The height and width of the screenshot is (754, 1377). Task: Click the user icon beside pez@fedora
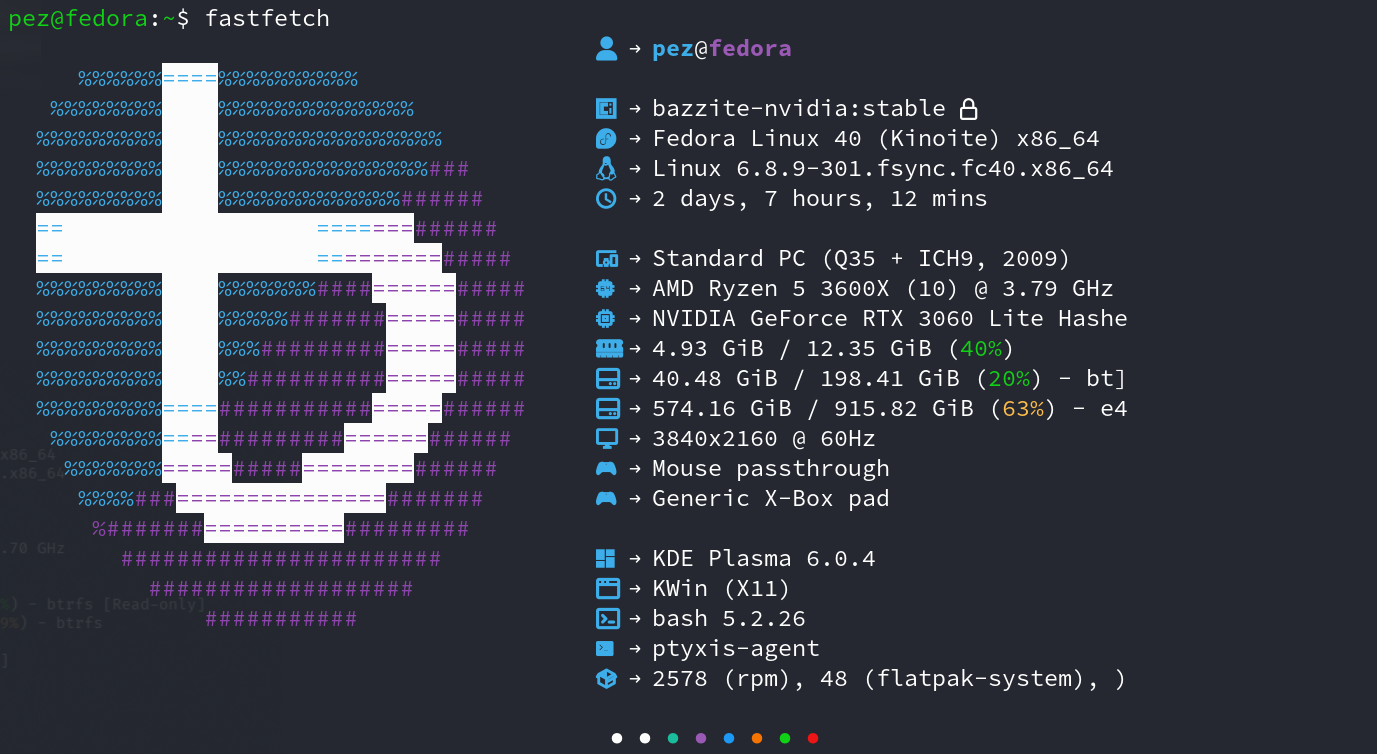click(x=606, y=48)
